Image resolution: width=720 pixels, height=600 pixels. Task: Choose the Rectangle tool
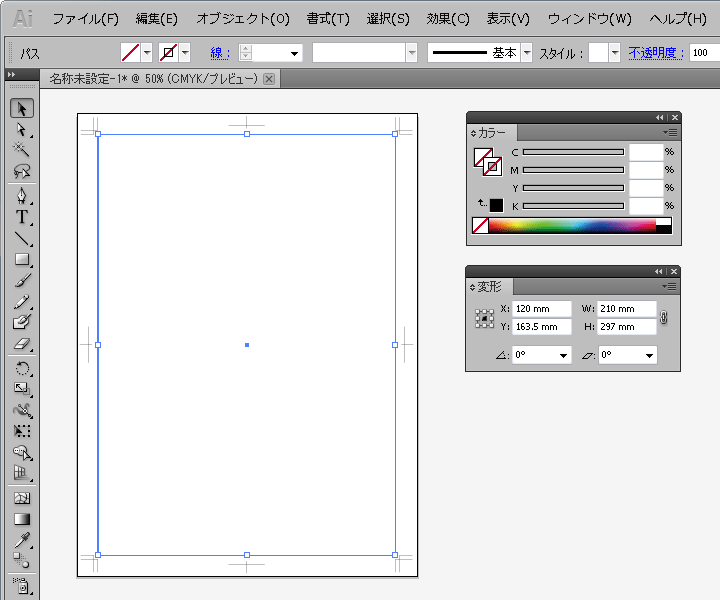(x=21, y=260)
